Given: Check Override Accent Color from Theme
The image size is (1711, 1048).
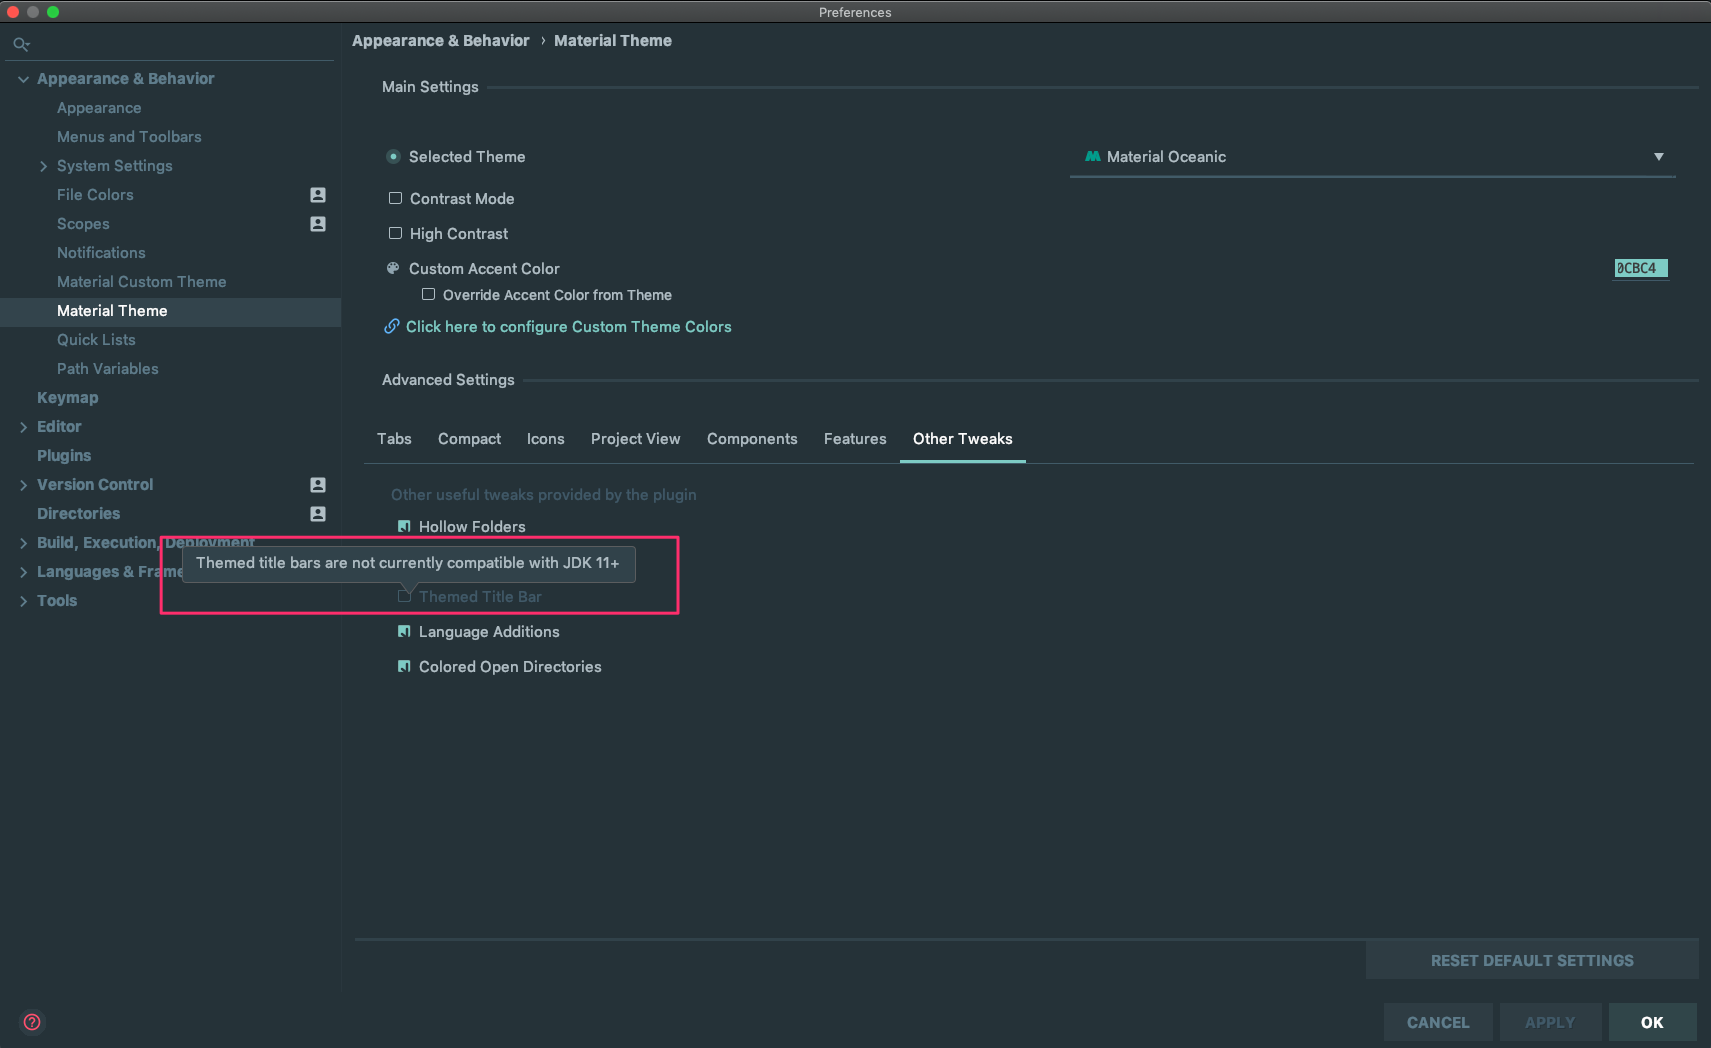Looking at the screenshot, I should 428,294.
